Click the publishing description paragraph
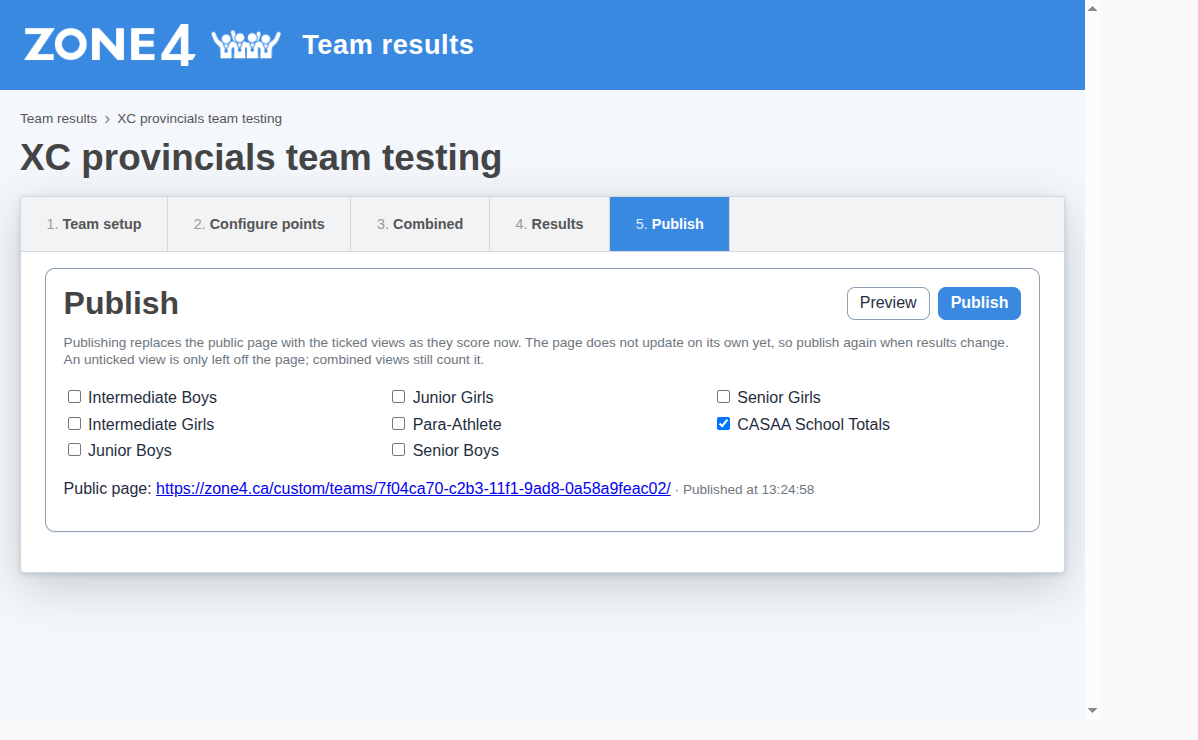1198x740 pixels. pyautogui.click(x=536, y=351)
